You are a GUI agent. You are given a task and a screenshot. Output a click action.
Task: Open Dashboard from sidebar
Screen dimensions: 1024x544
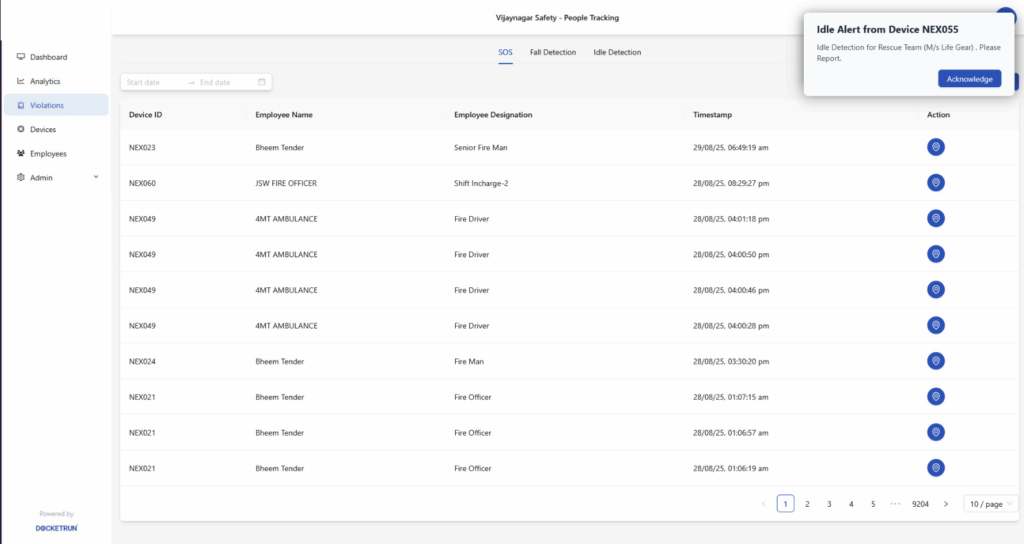coord(48,57)
